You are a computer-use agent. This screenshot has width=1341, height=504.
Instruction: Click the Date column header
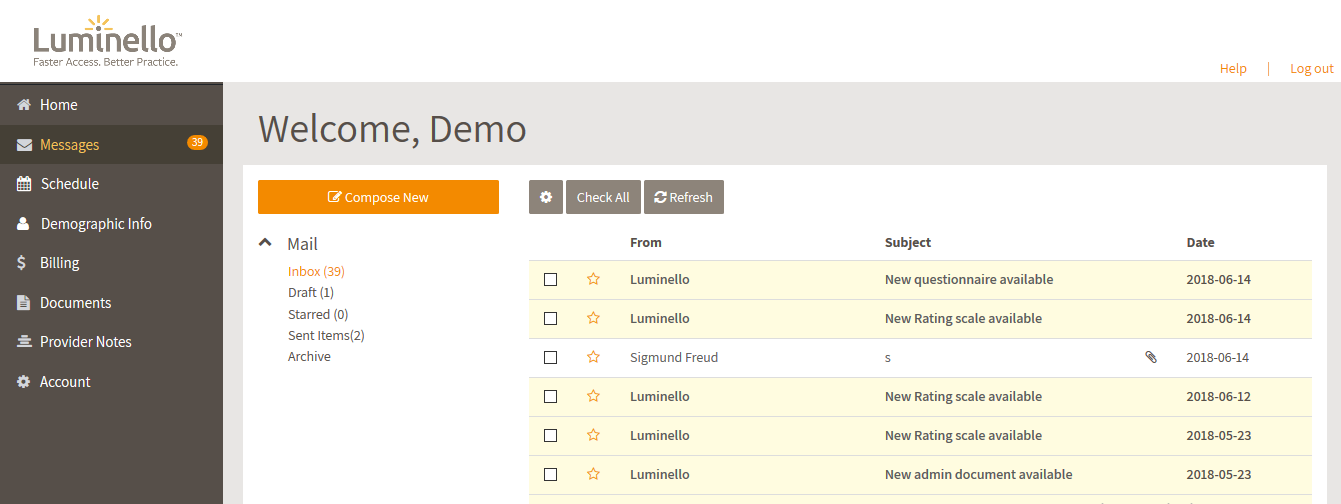pos(1201,242)
